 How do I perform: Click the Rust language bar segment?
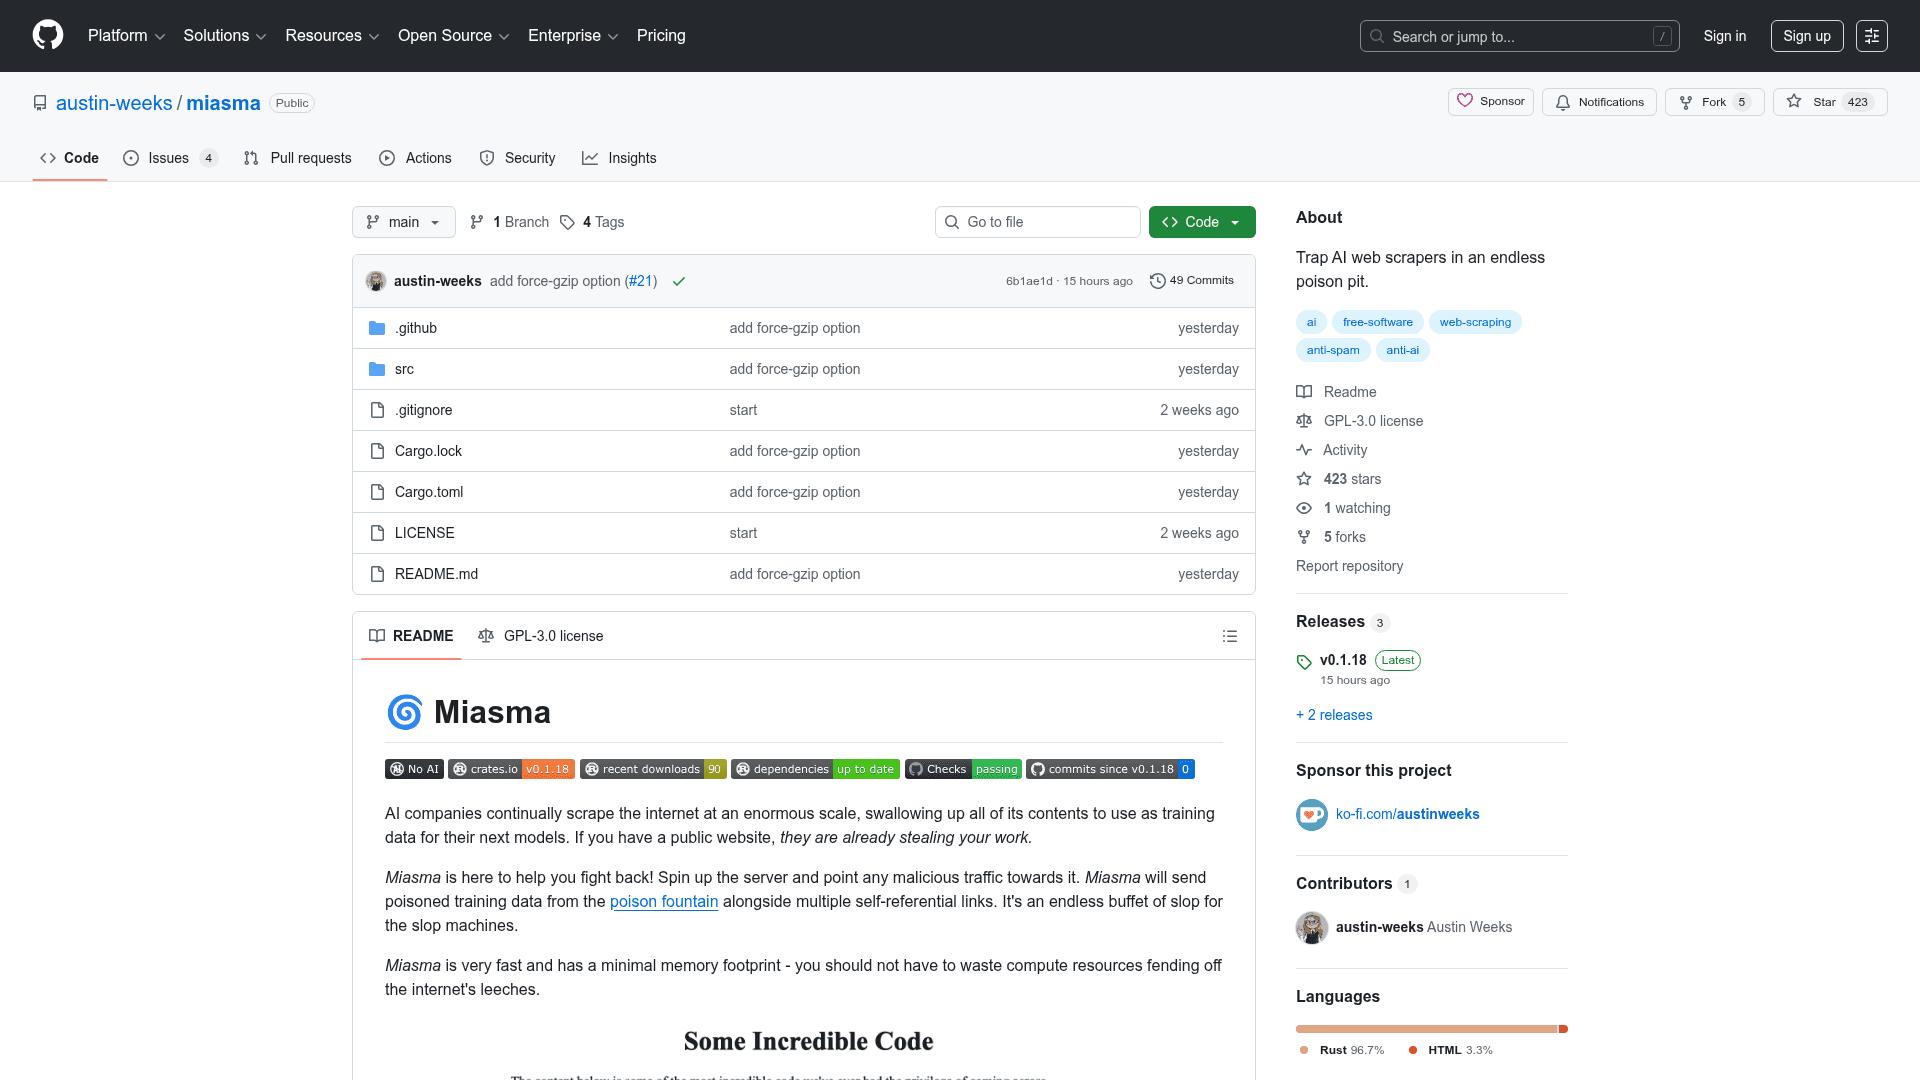pos(1426,1029)
